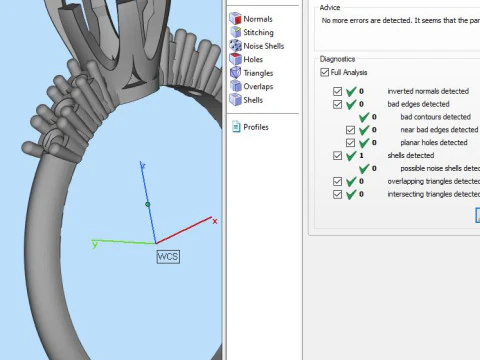Toggle planar holes detected checkbox
The height and width of the screenshot is (360, 480).
tap(350, 143)
